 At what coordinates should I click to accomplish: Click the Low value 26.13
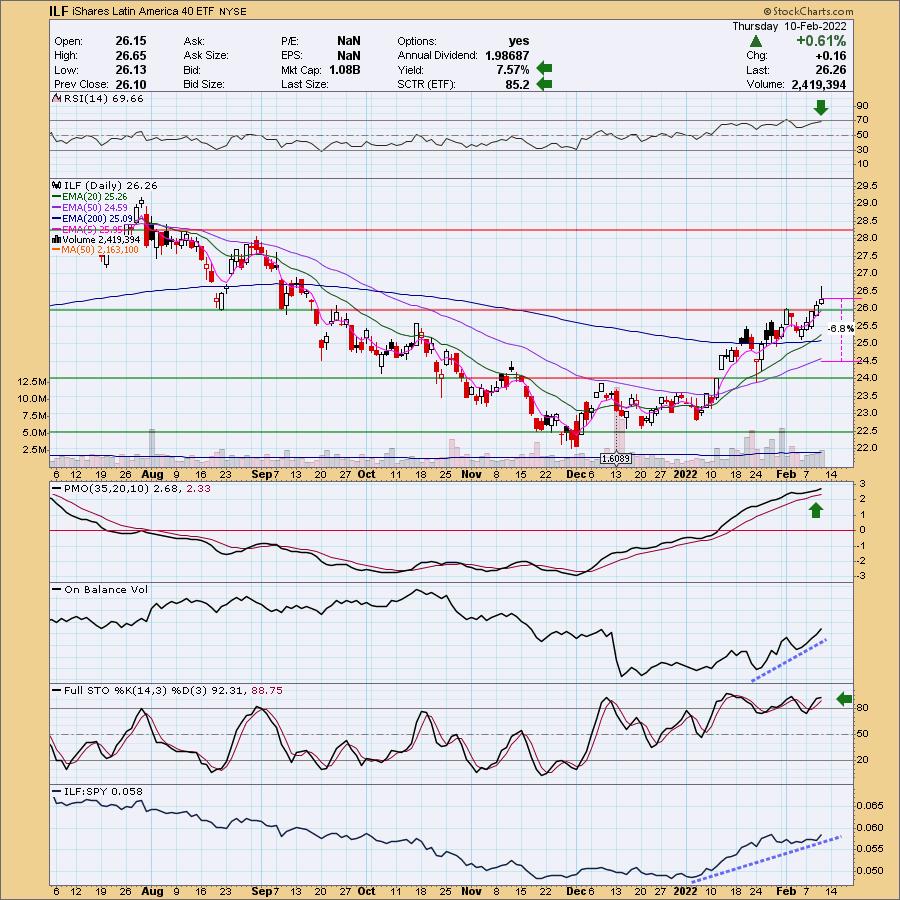pos(131,70)
